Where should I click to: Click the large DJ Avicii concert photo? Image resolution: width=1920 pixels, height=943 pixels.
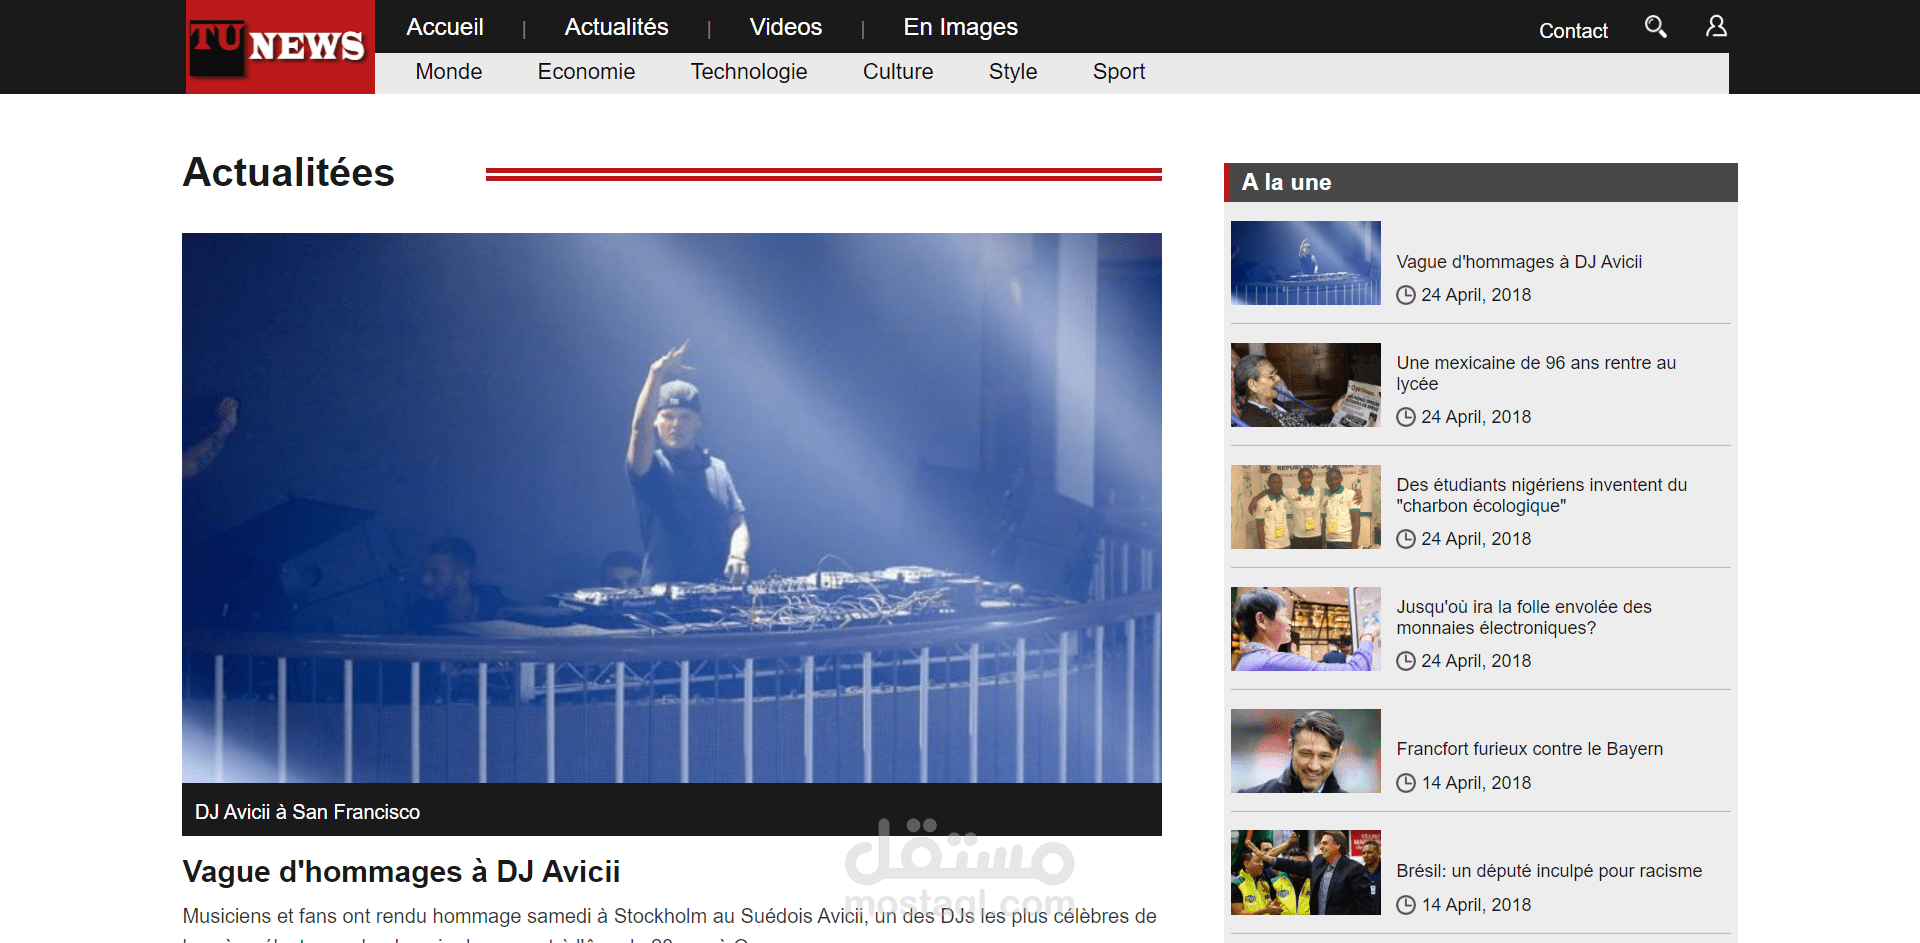(672, 508)
